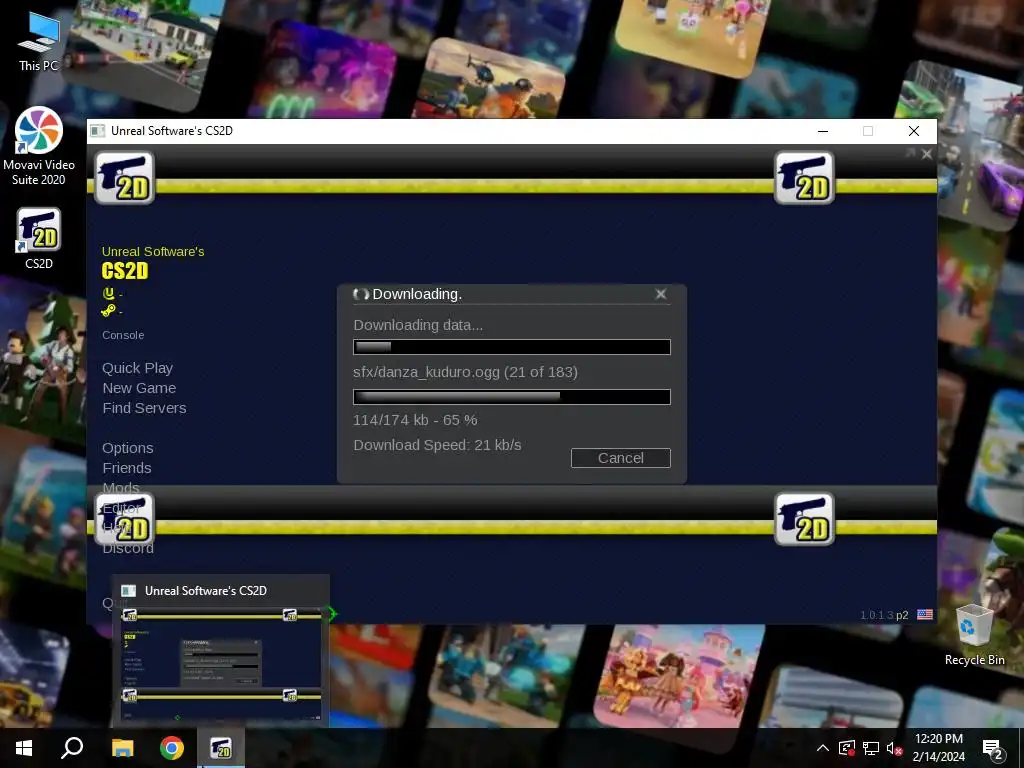Click the US flag language icon
The image size is (1024, 768).
pos(925,615)
